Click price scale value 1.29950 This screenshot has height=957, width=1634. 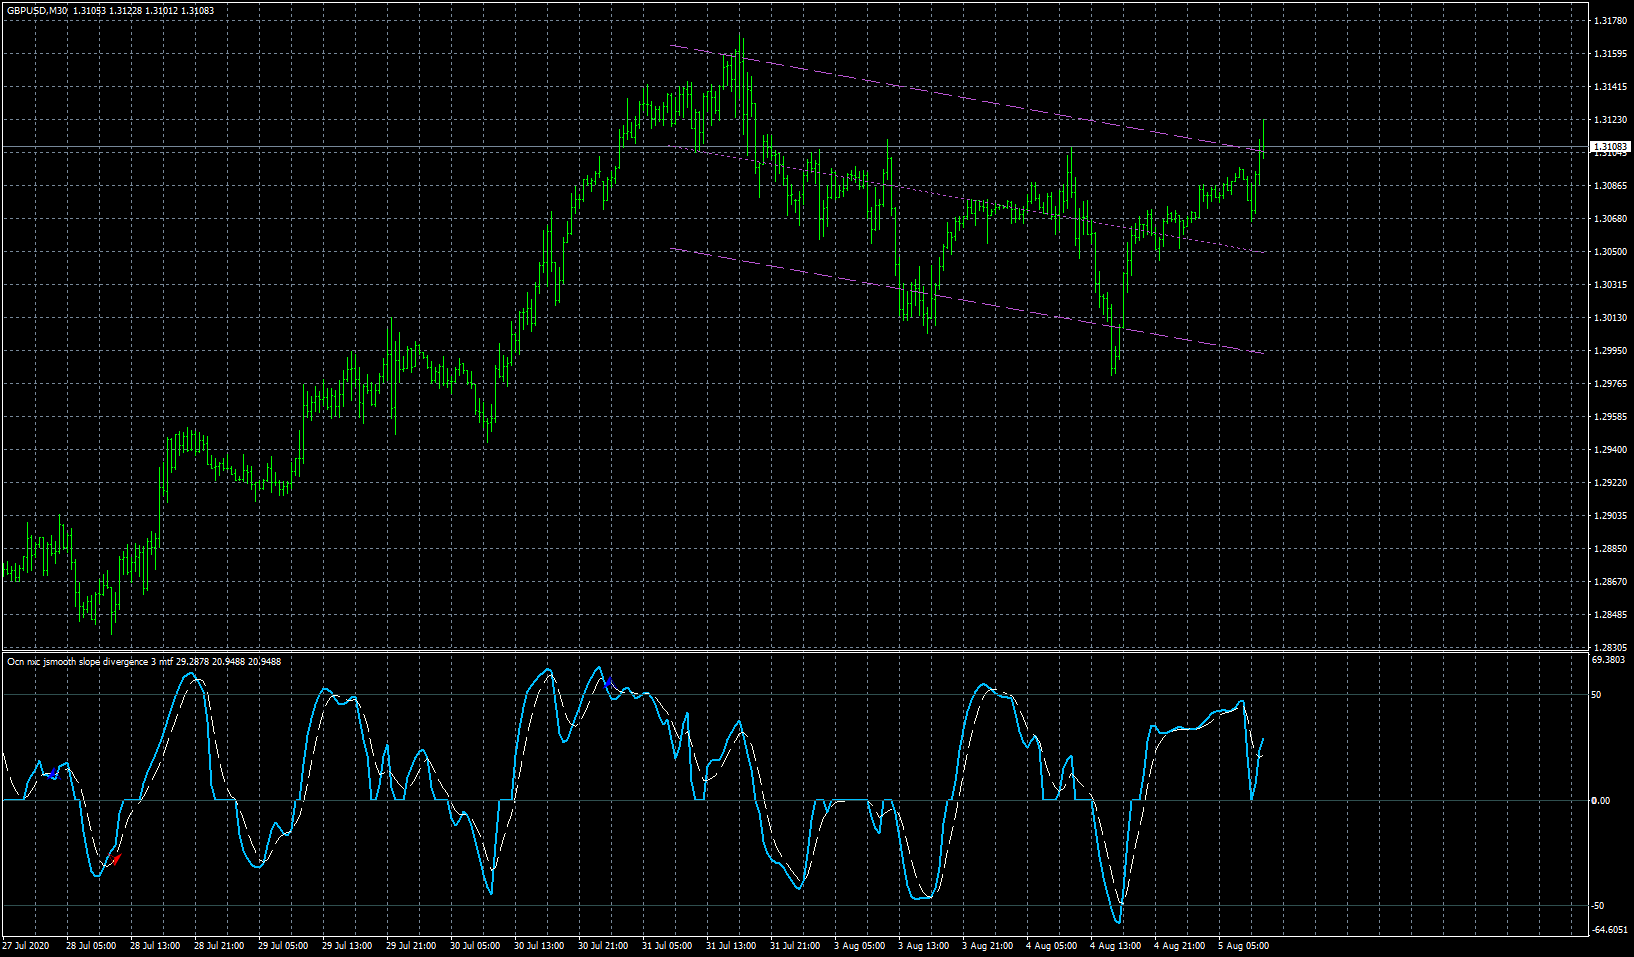[x=1609, y=351]
